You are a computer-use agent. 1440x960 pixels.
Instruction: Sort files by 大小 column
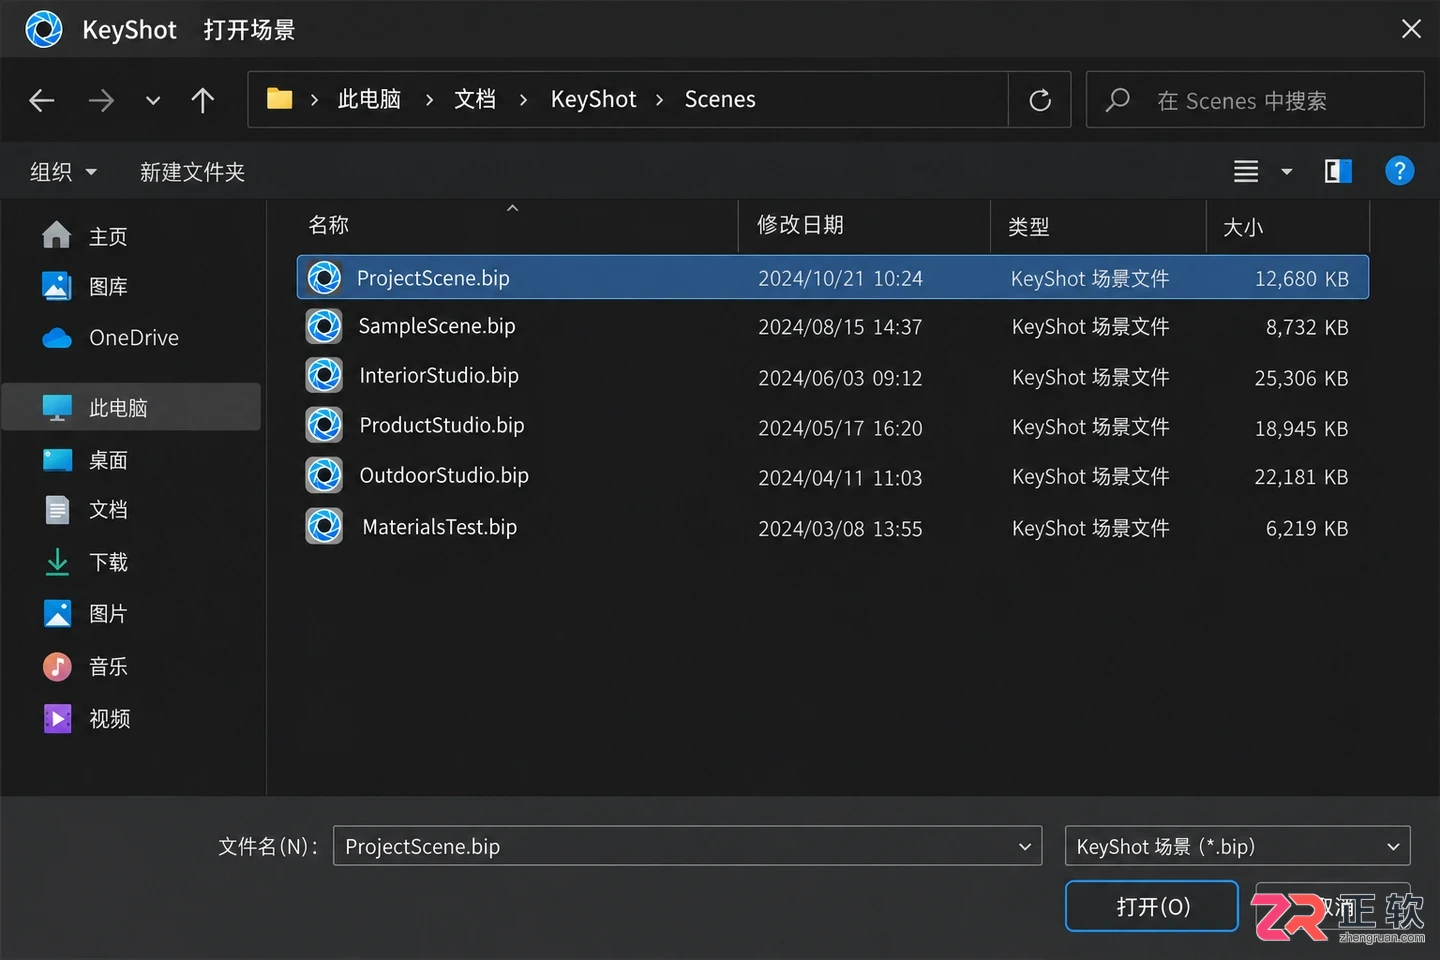point(1243,227)
